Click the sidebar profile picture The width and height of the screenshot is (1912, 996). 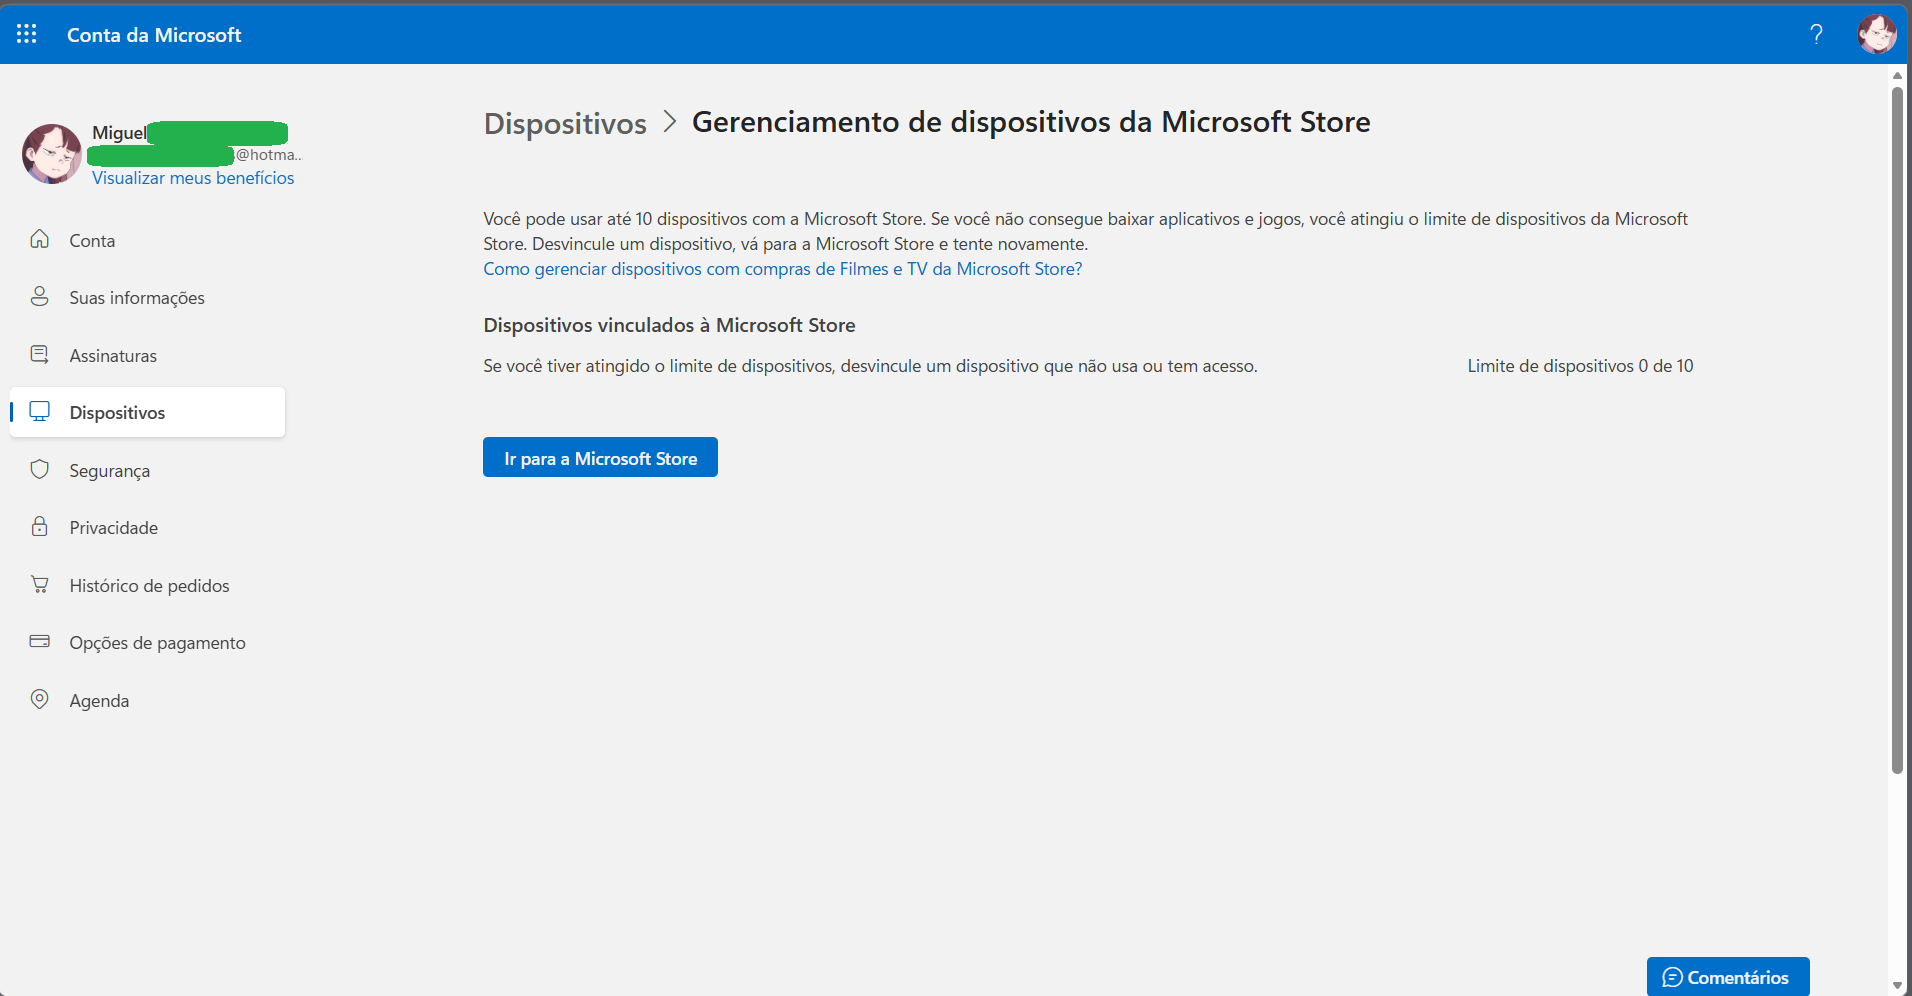coord(52,154)
